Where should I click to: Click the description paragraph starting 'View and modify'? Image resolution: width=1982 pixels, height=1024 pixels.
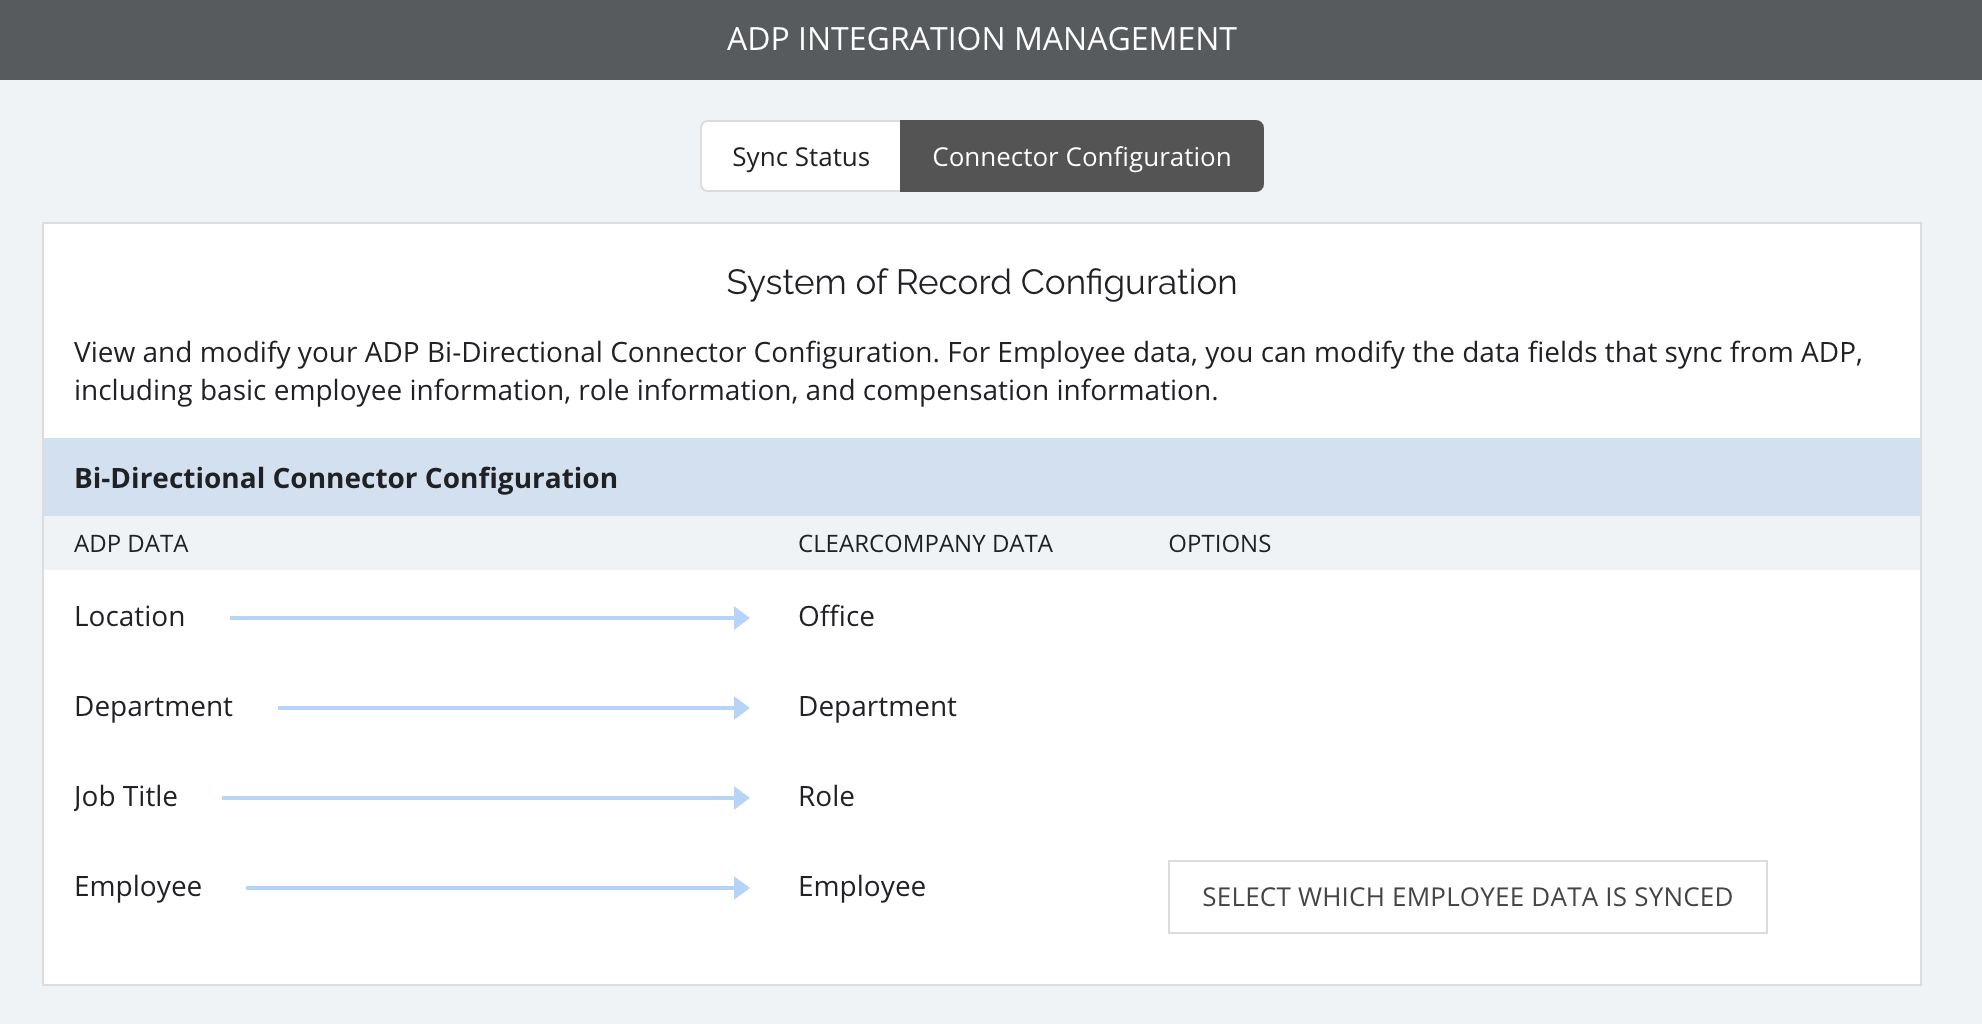(x=968, y=371)
